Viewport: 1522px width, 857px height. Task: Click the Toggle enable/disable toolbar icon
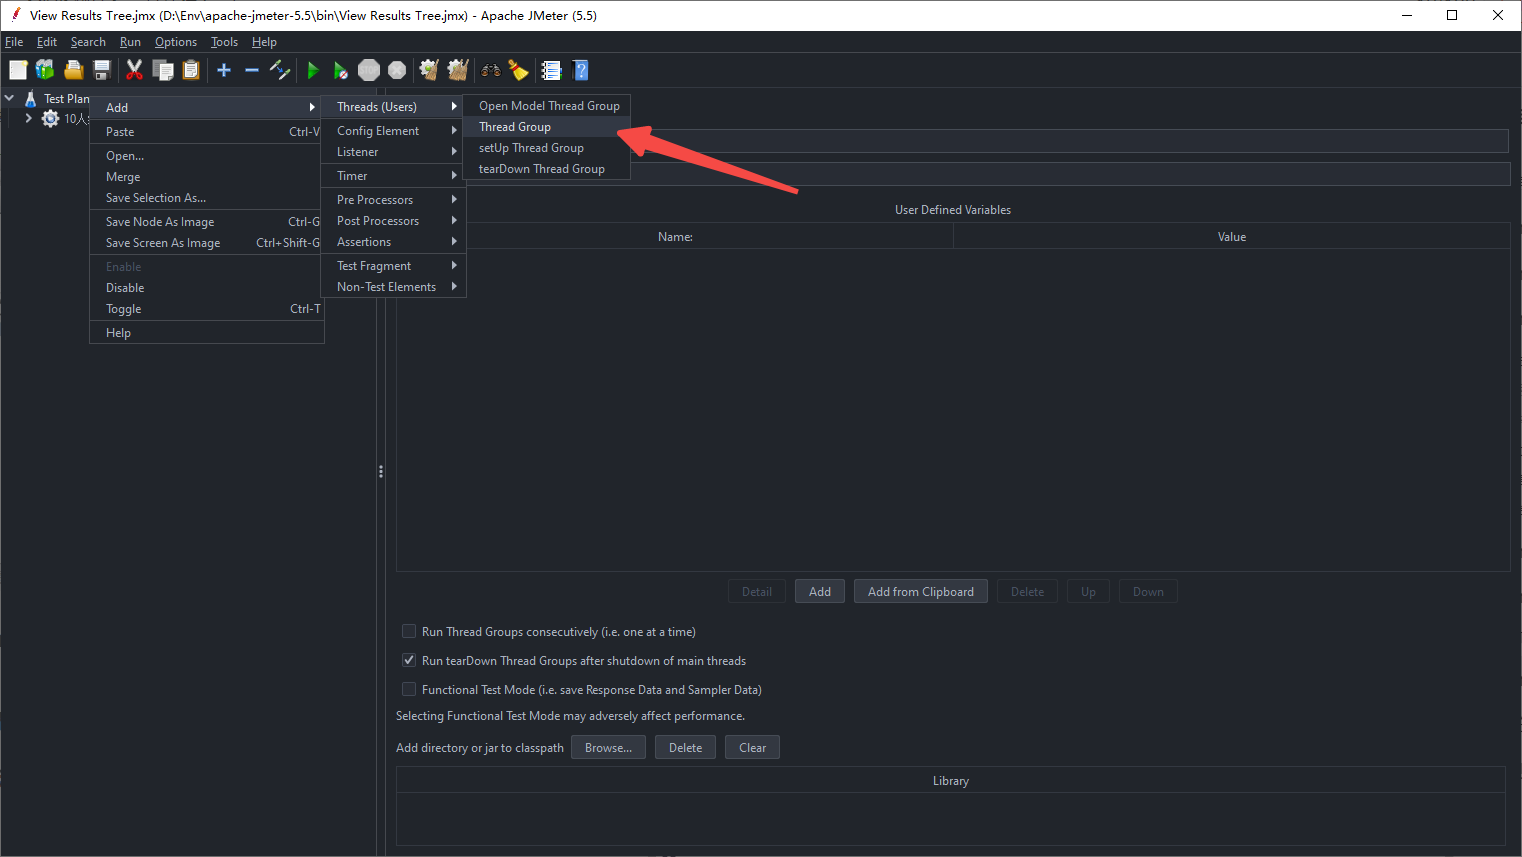[280, 70]
